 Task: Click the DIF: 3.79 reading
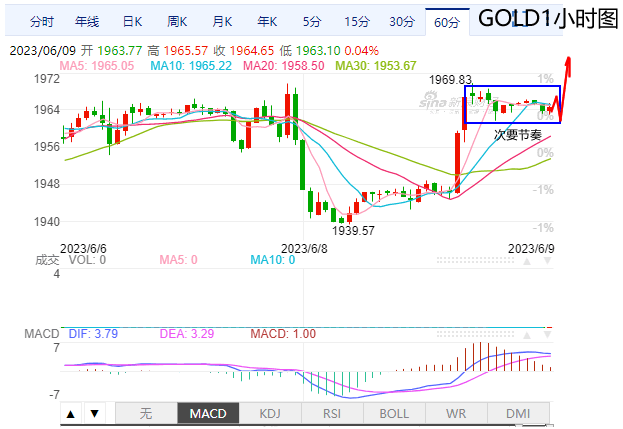[93, 334]
